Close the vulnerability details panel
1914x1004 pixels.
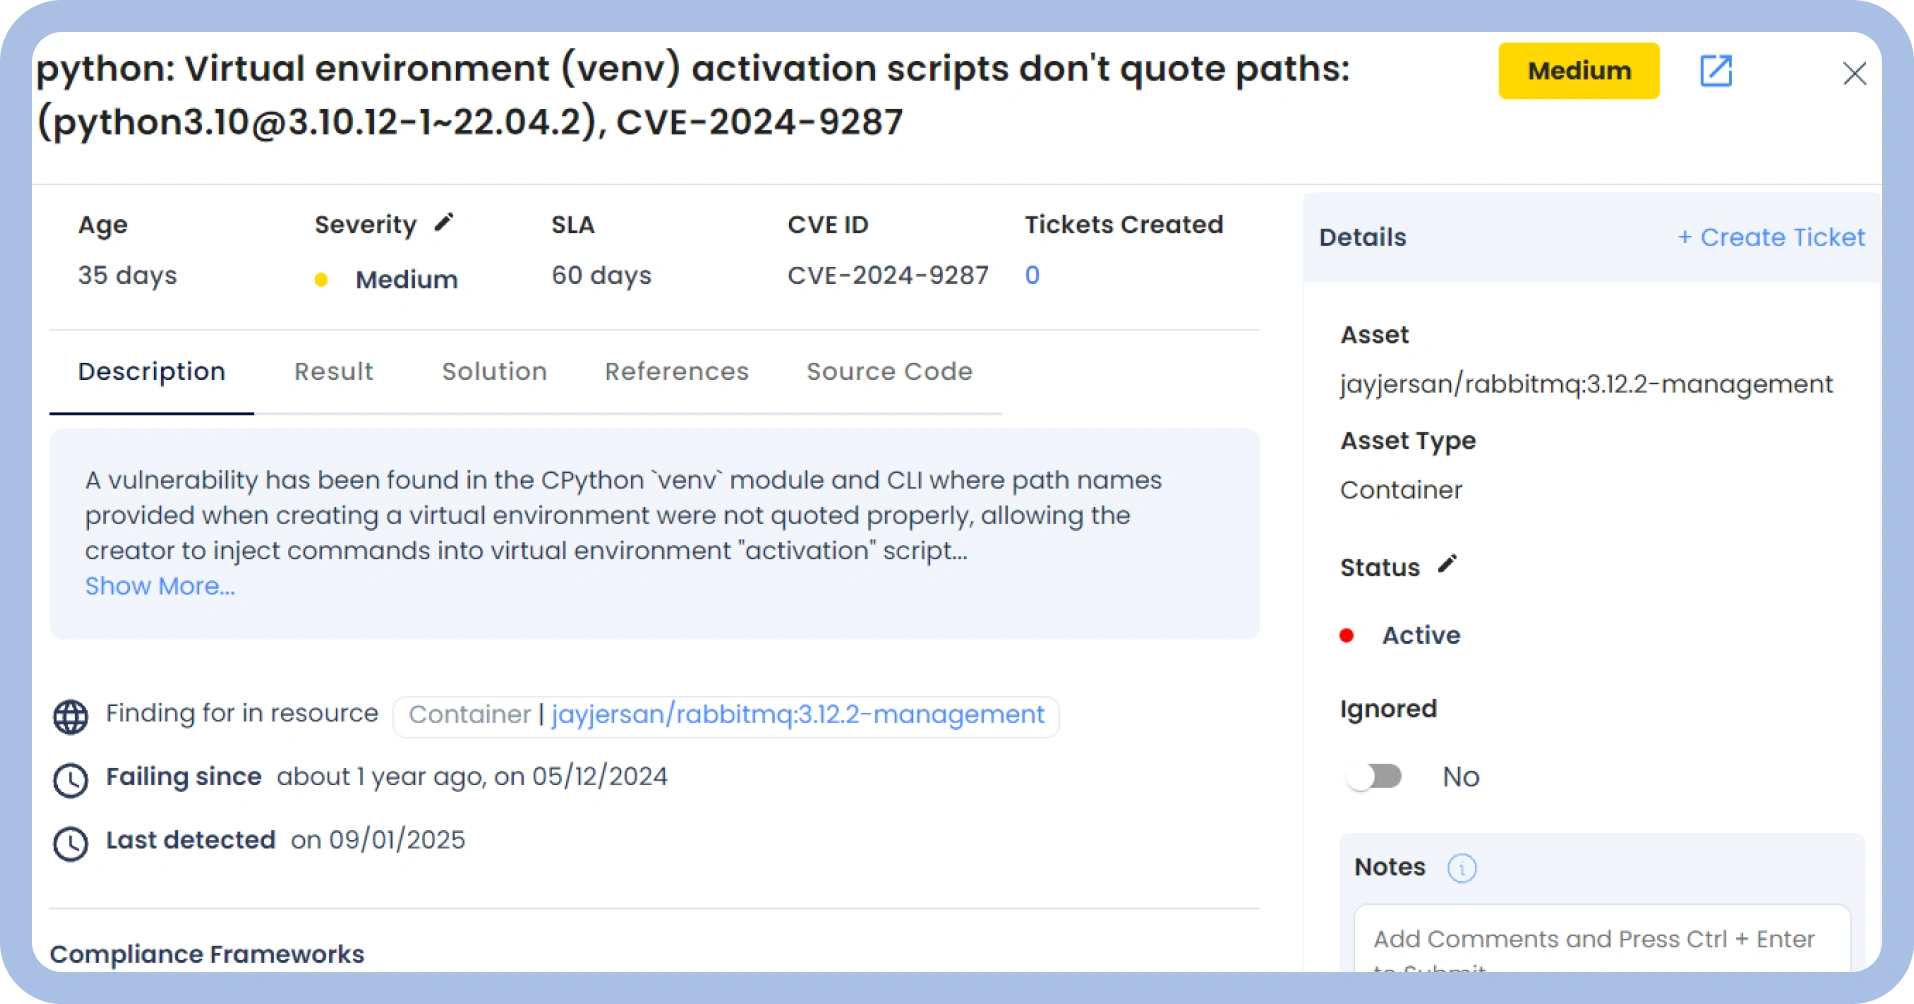pyautogui.click(x=1854, y=73)
